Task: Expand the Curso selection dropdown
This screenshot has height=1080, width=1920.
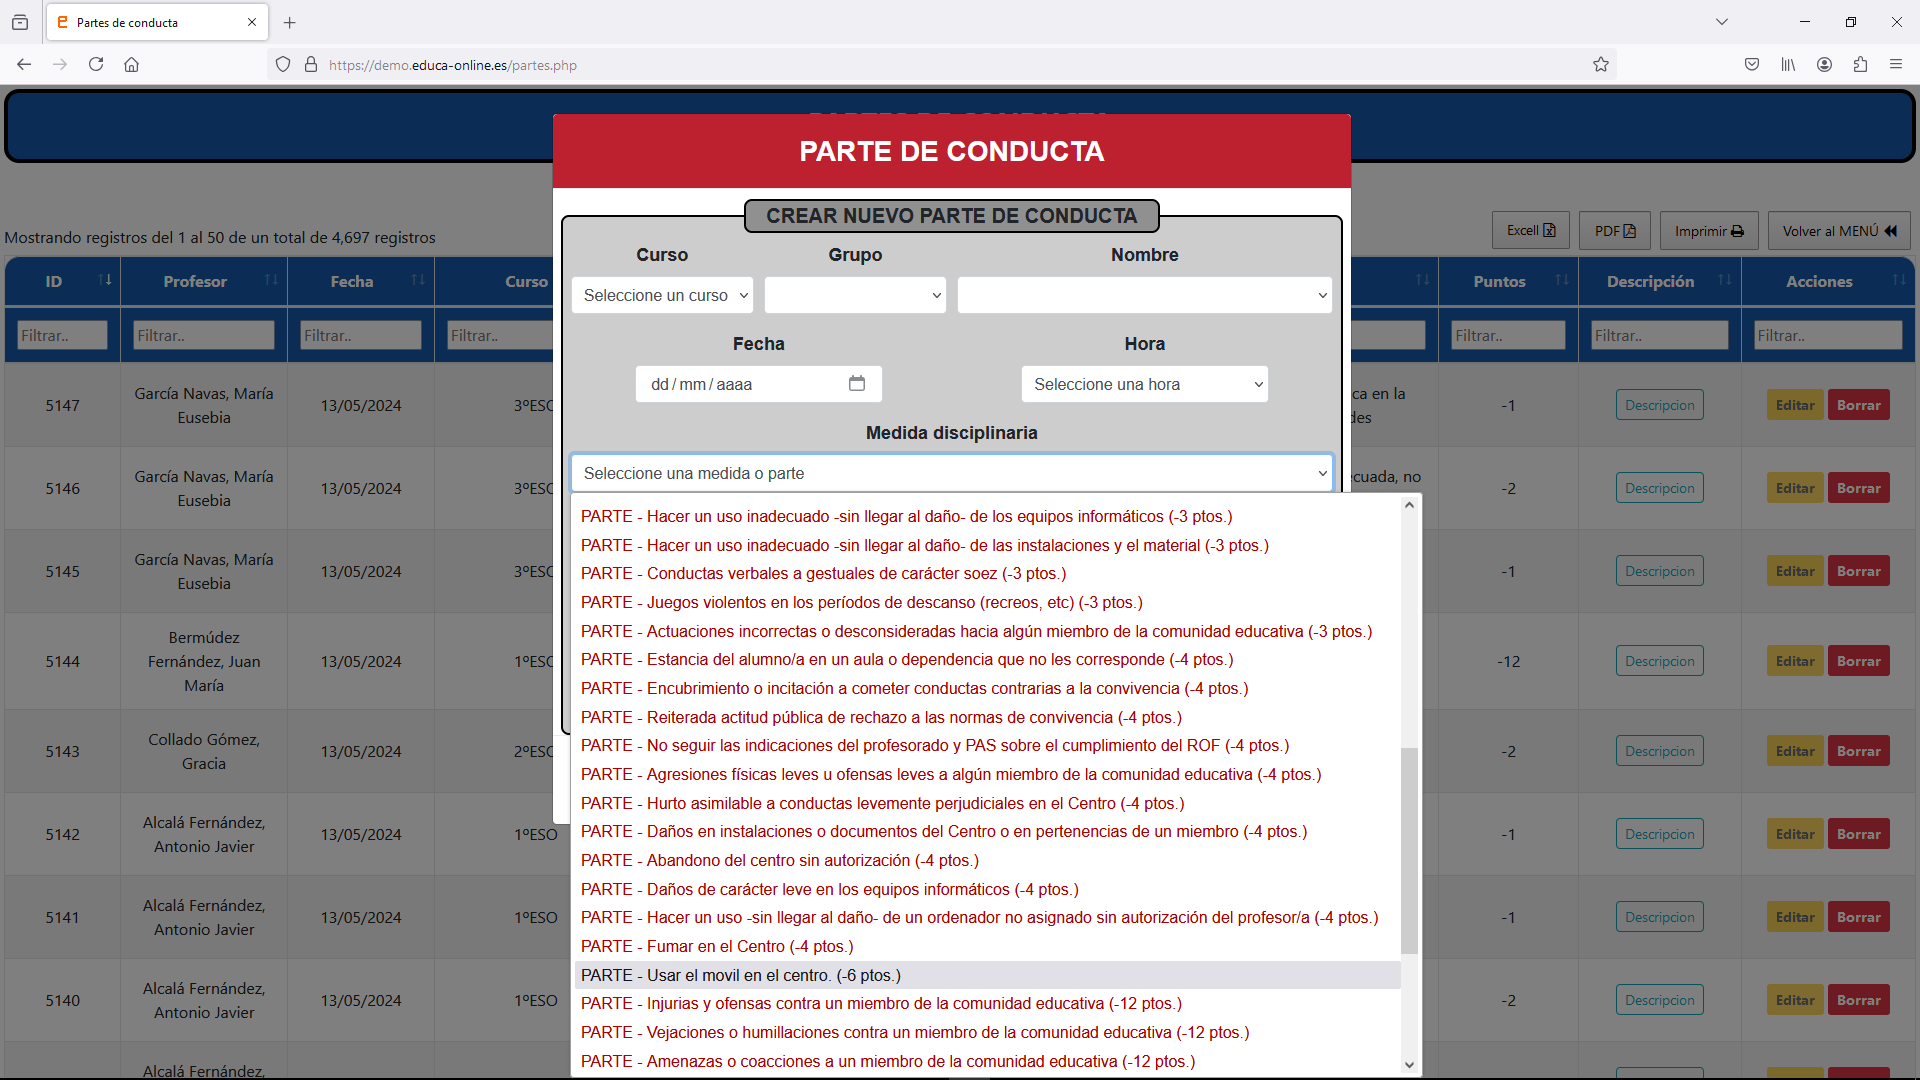Action: (662, 296)
